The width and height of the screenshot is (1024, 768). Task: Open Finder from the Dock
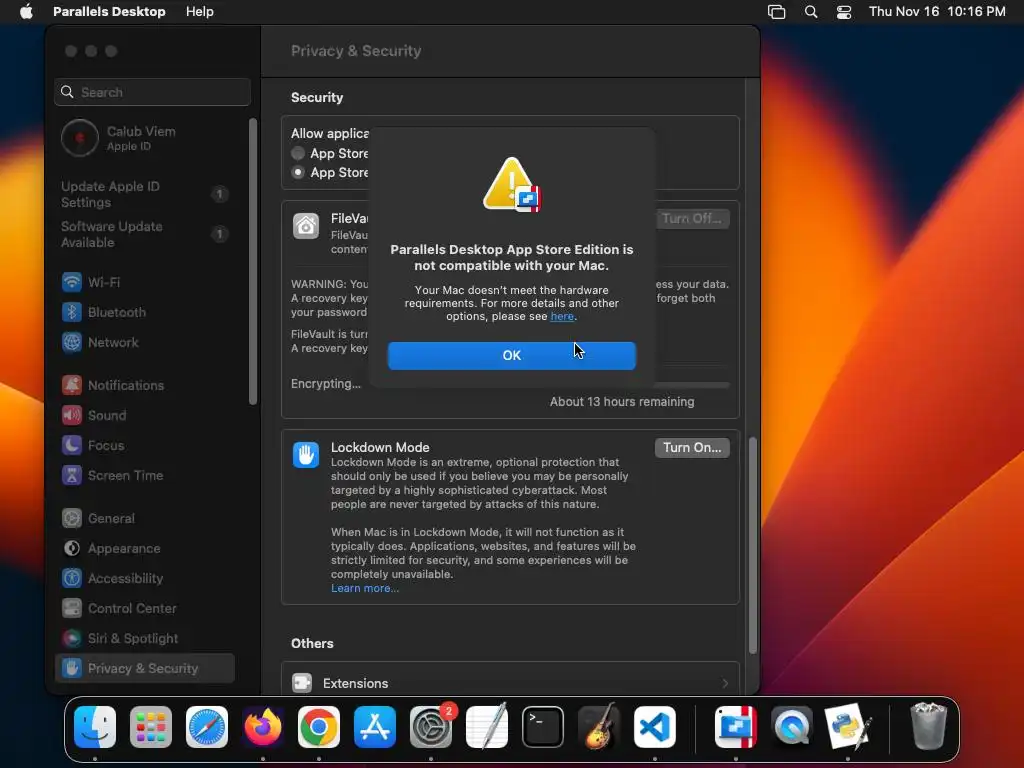(x=95, y=727)
